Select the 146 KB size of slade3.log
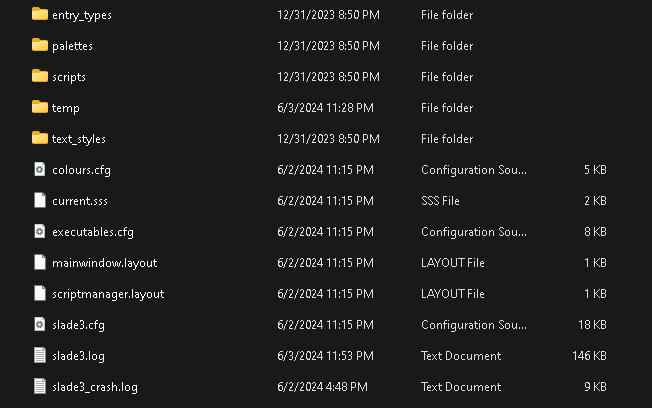 (x=589, y=356)
